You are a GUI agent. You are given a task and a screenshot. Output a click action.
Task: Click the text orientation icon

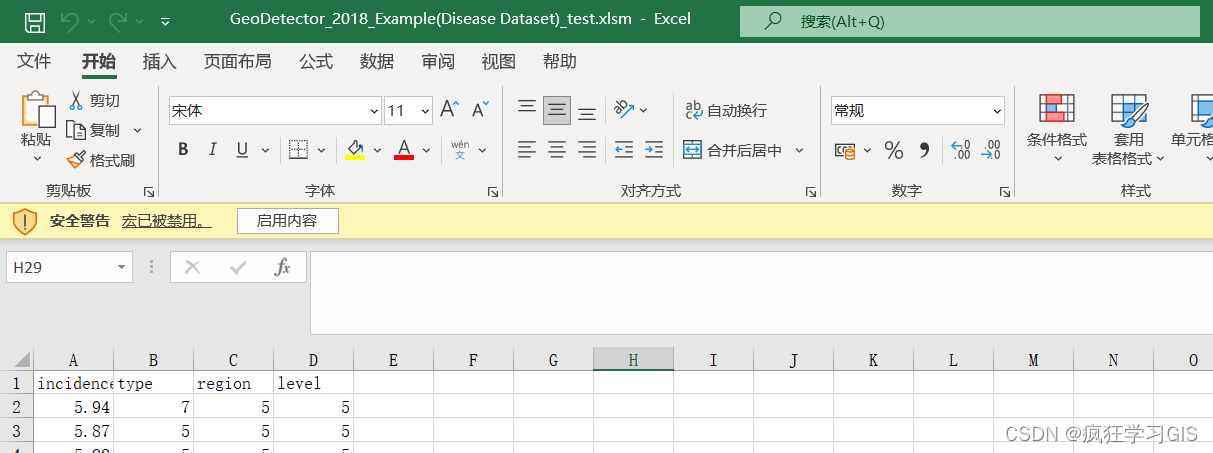coord(624,109)
